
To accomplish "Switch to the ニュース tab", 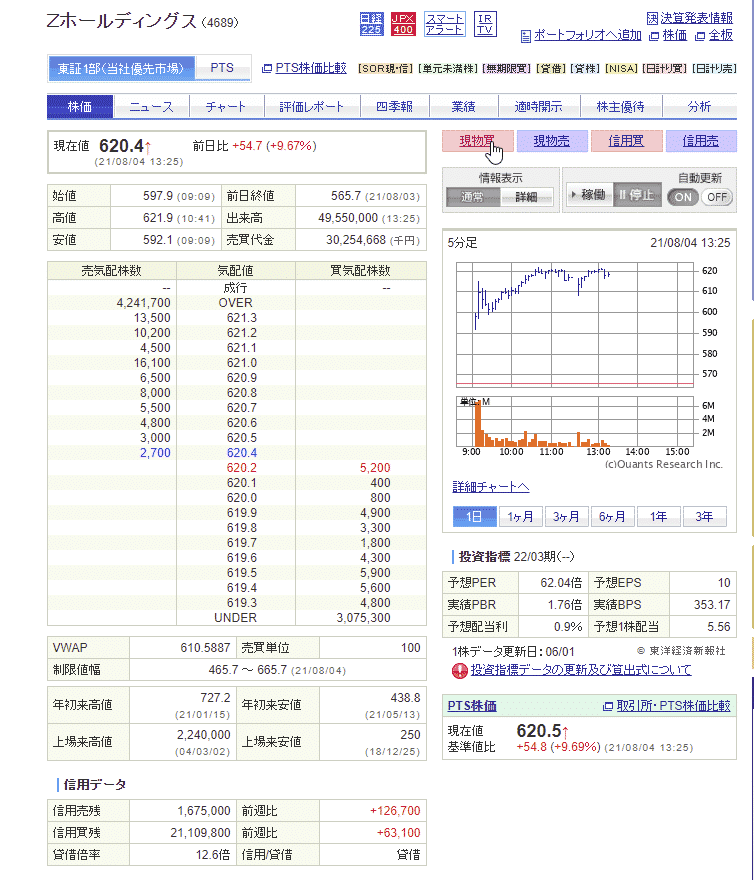I will coord(152,107).
